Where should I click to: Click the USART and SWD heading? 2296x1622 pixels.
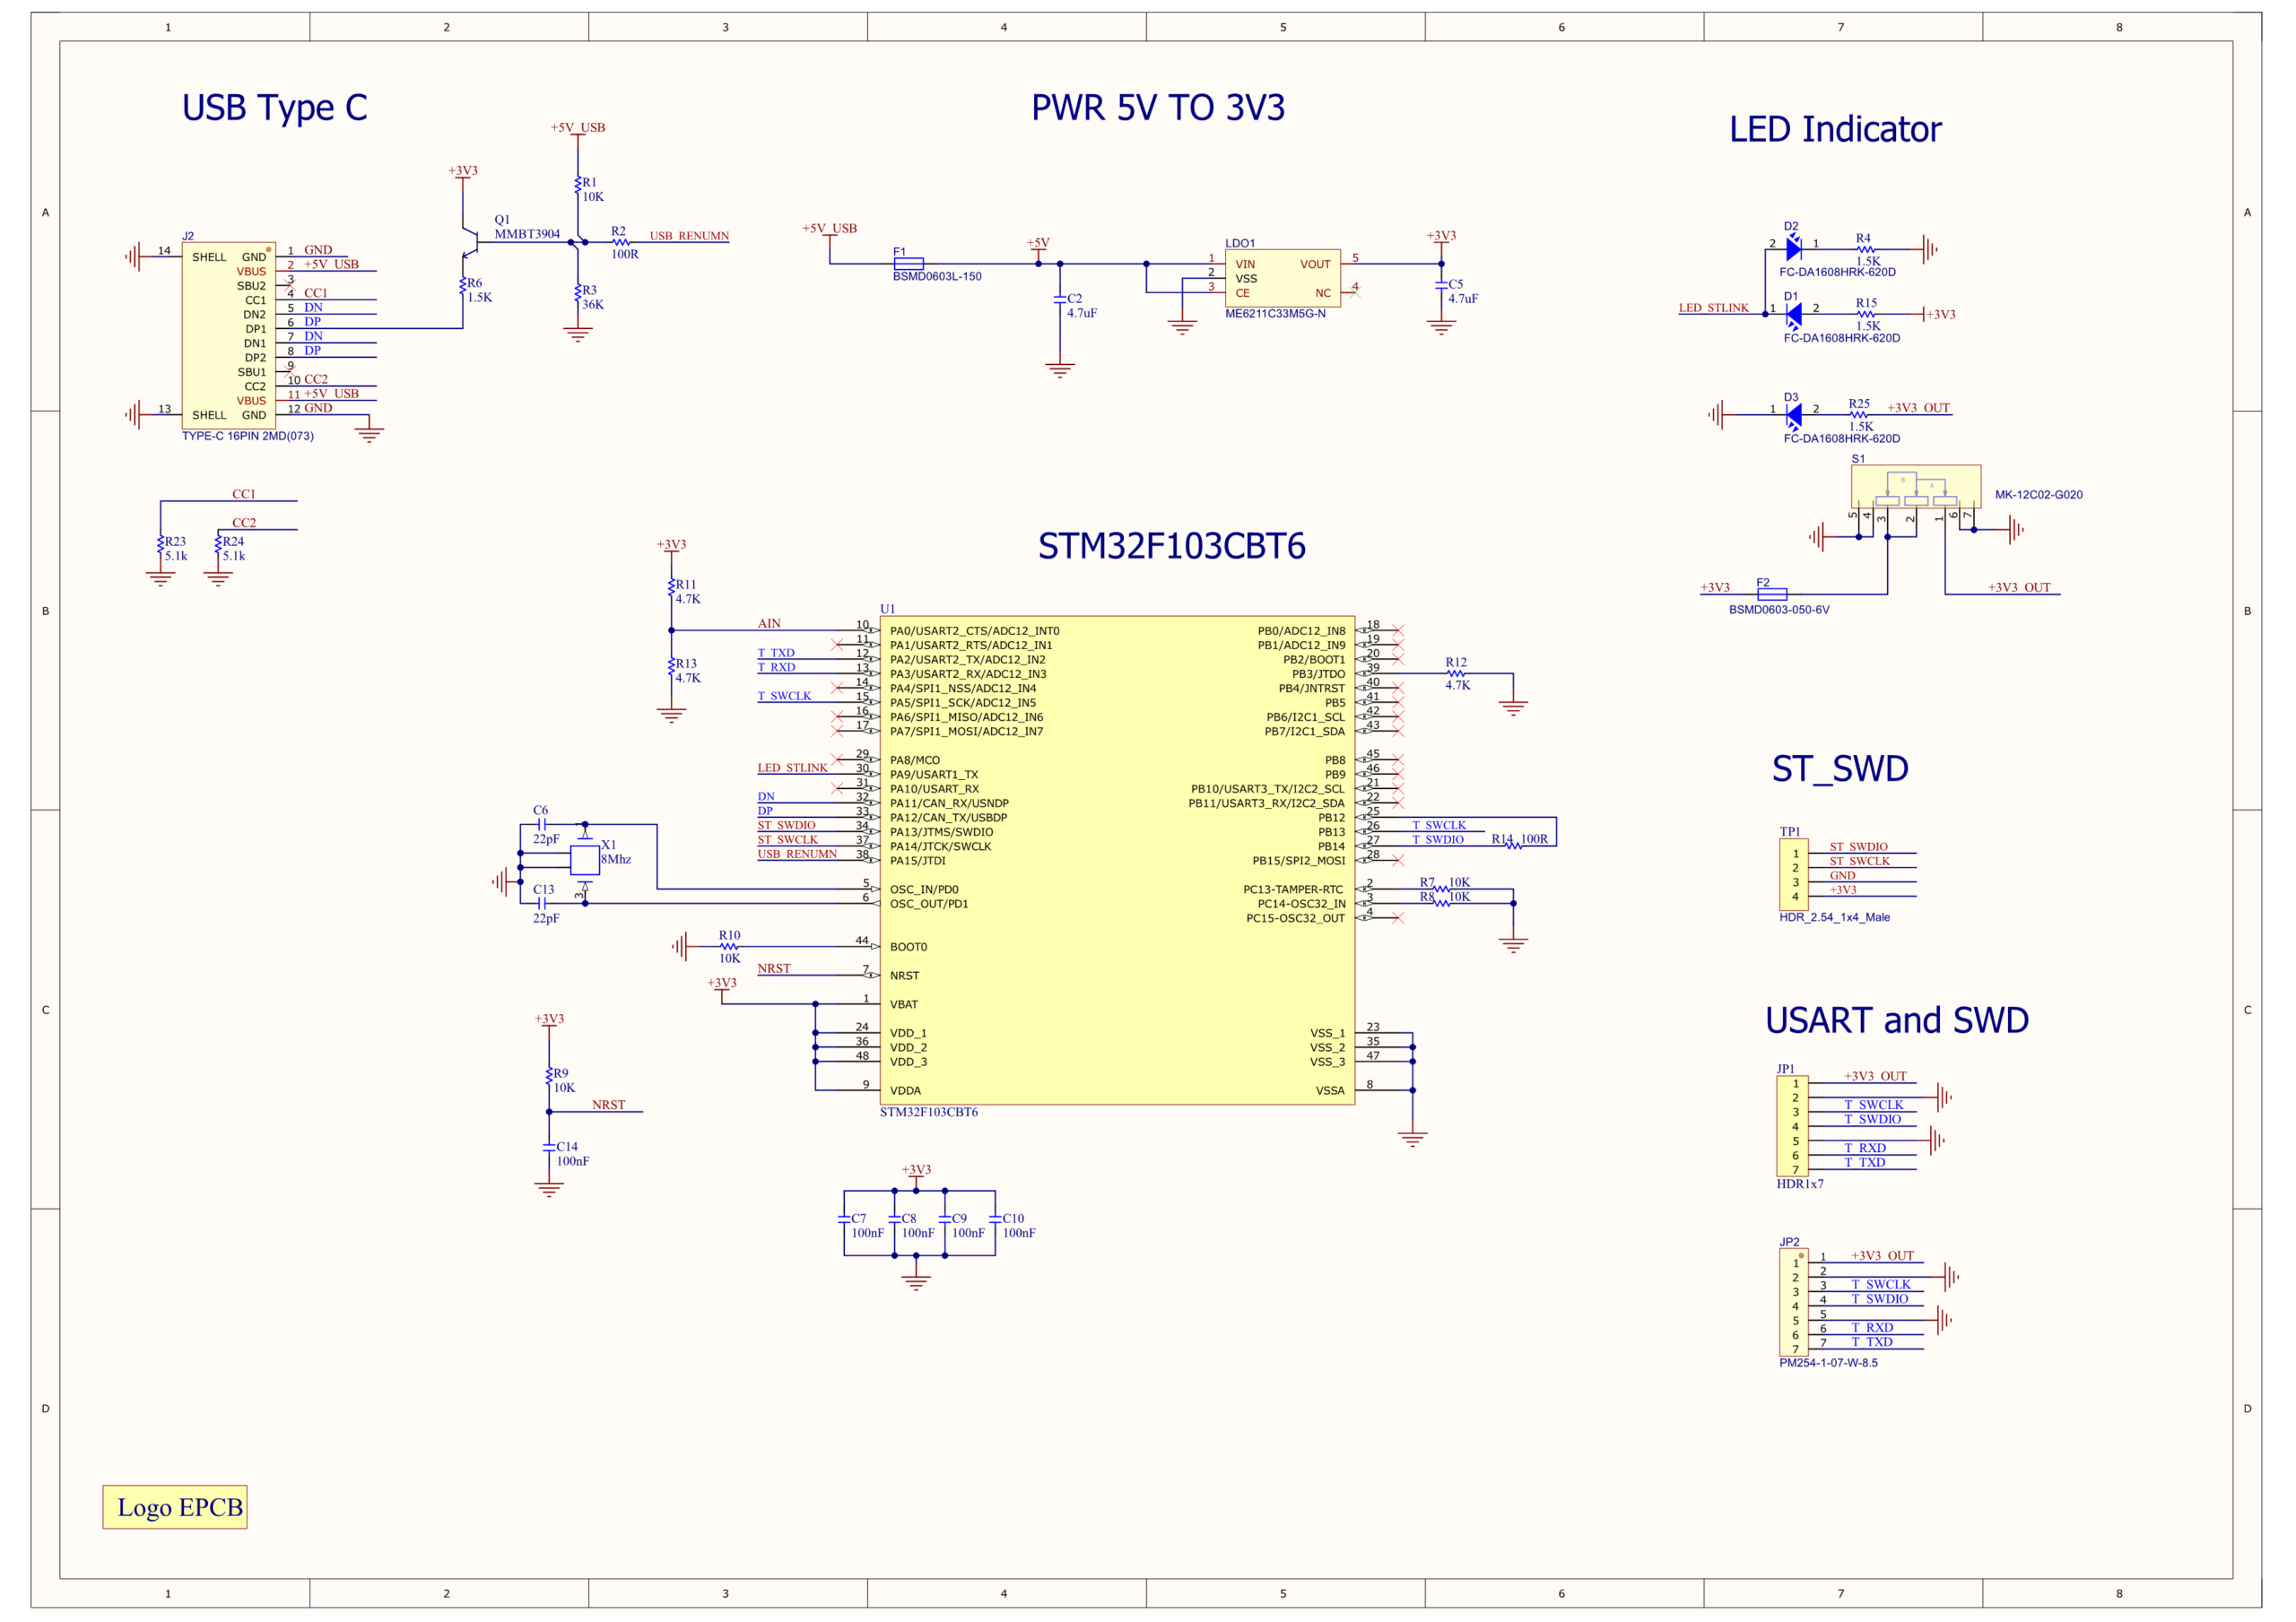[1896, 1020]
